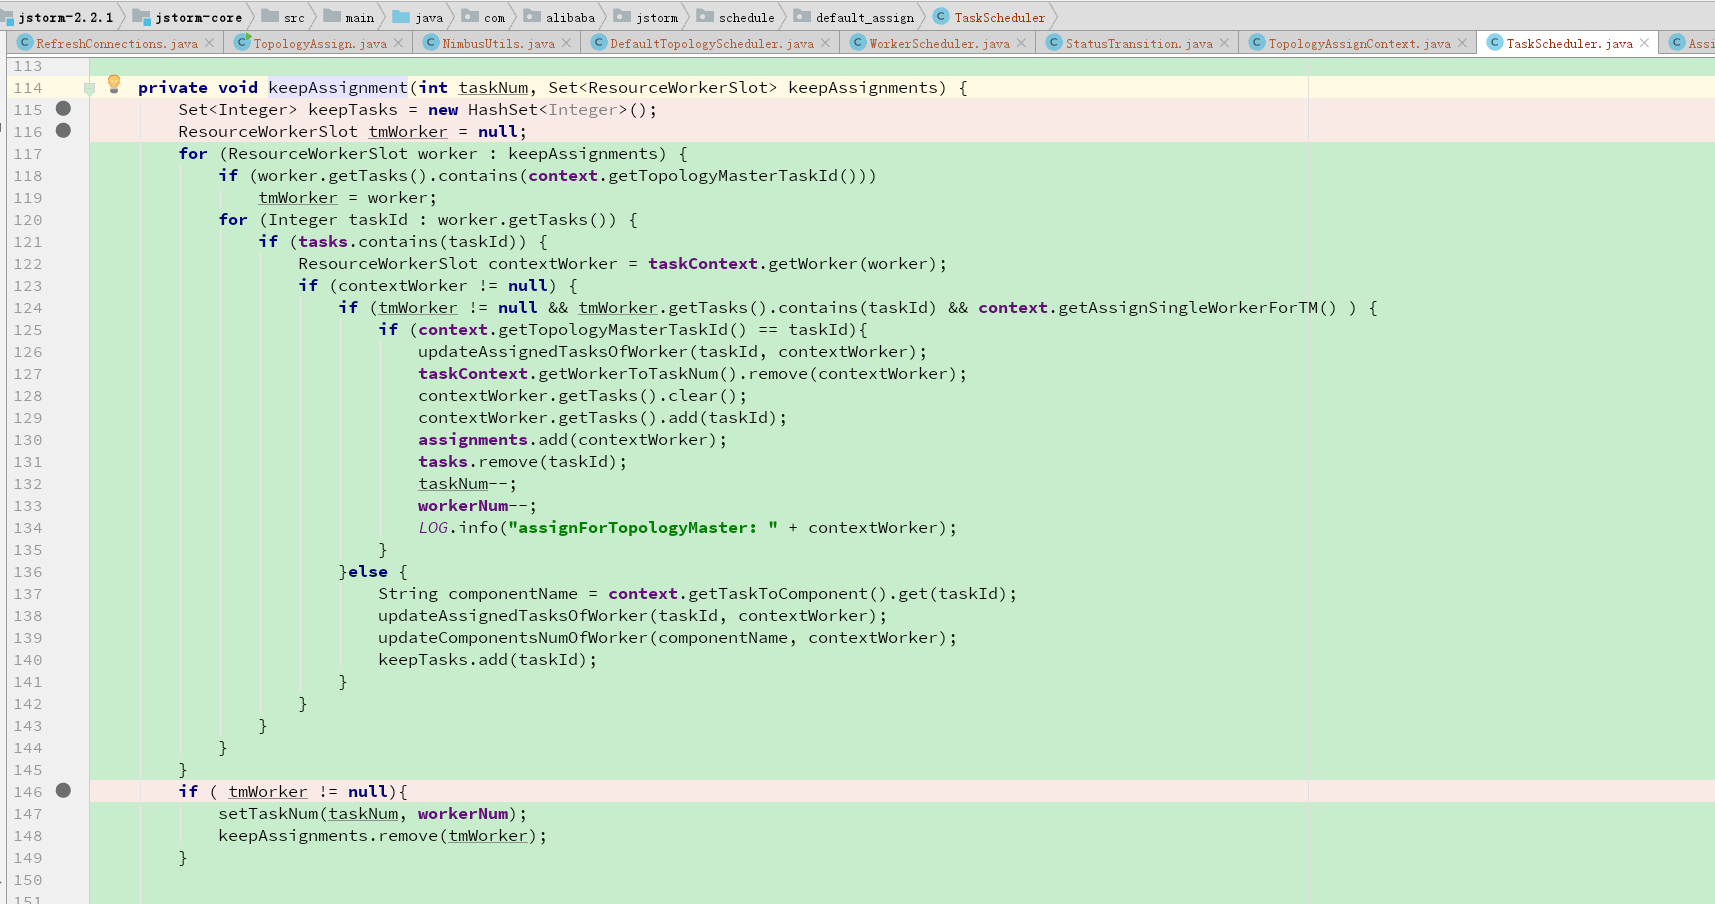This screenshot has width=1715, height=904.
Task: Open the jstorm-core module breadcrumb
Action: click(198, 17)
